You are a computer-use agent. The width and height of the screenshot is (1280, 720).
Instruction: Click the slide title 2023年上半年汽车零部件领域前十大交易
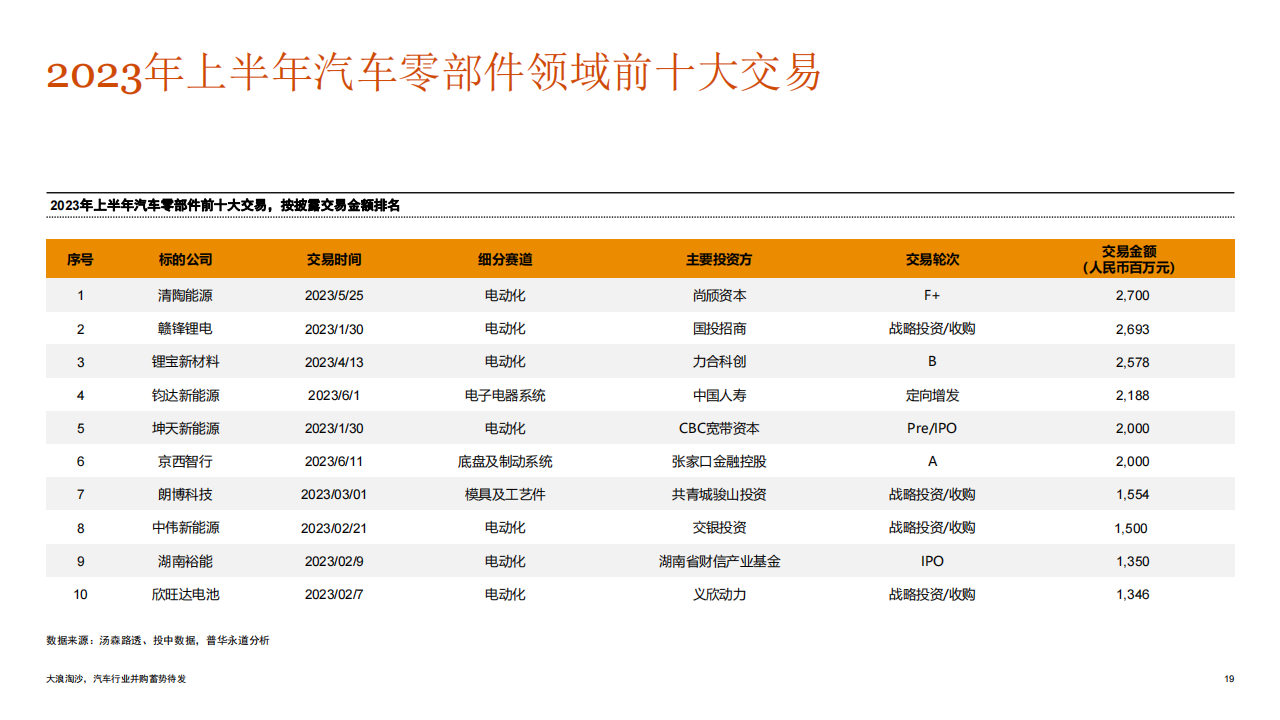pos(433,73)
